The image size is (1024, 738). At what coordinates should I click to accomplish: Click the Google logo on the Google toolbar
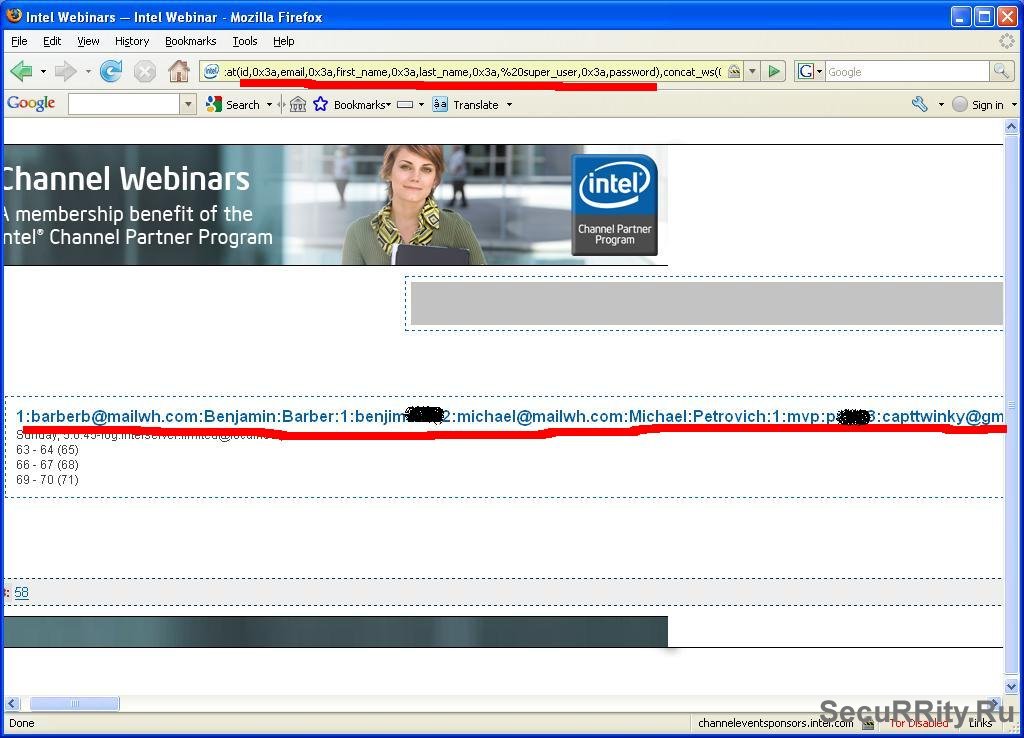(31, 104)
